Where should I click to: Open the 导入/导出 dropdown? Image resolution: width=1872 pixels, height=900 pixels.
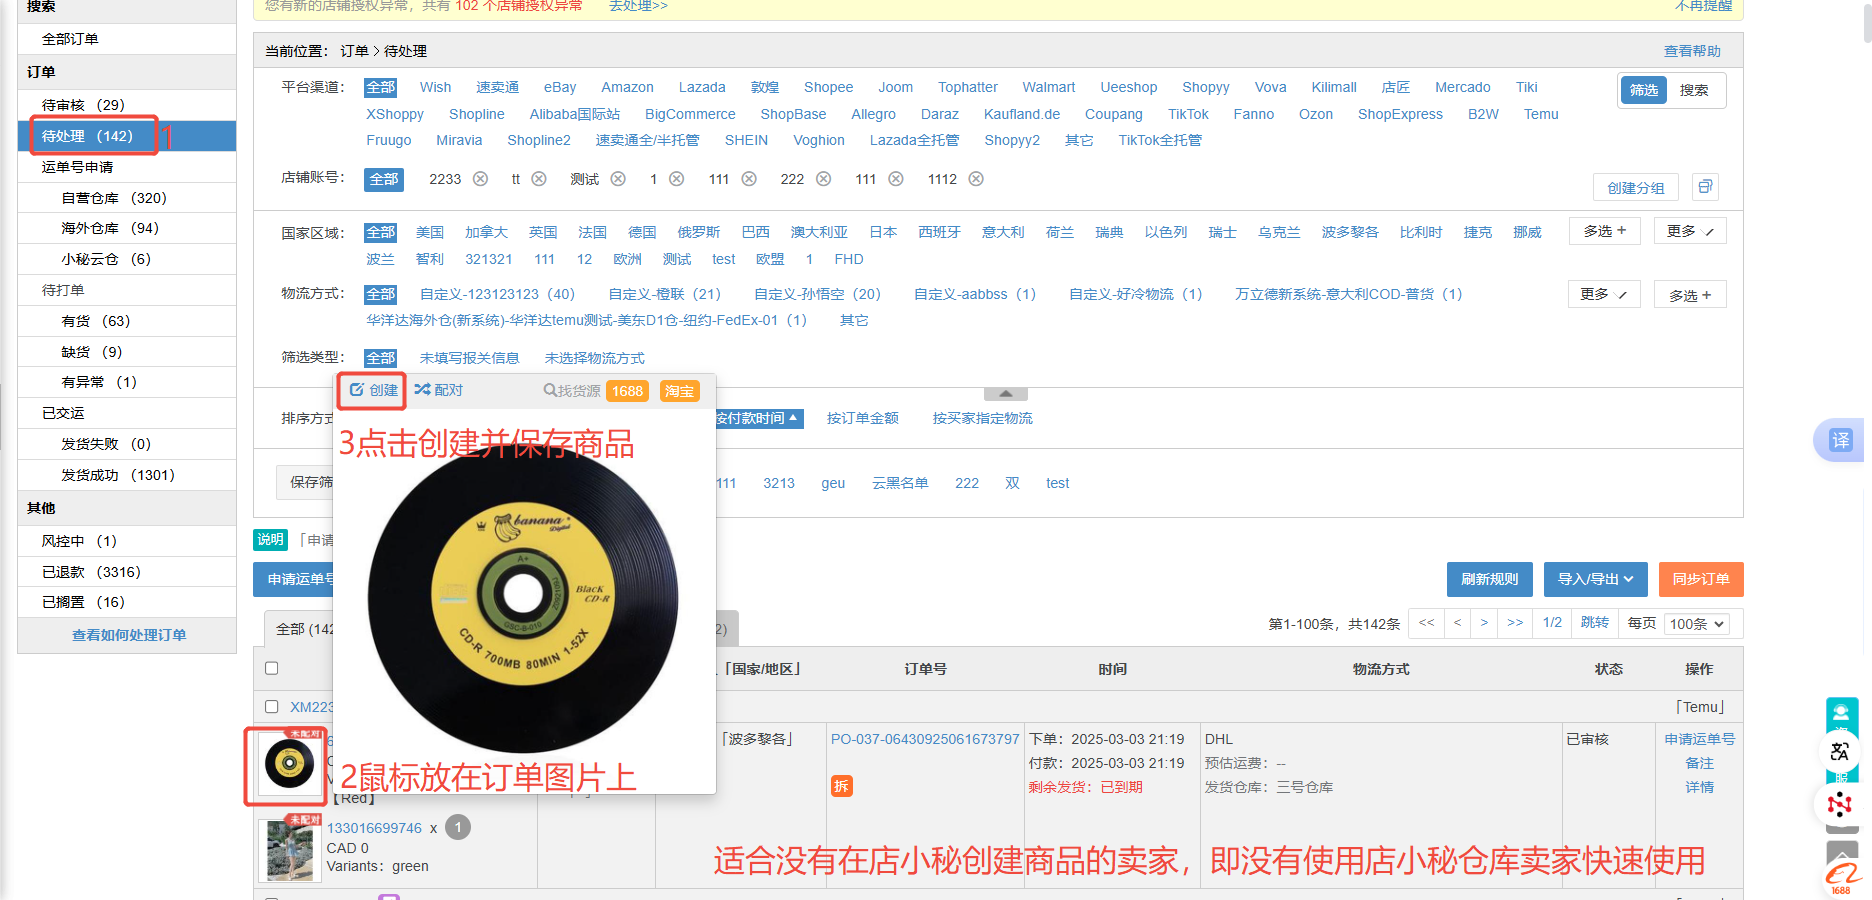(1595, 579)
